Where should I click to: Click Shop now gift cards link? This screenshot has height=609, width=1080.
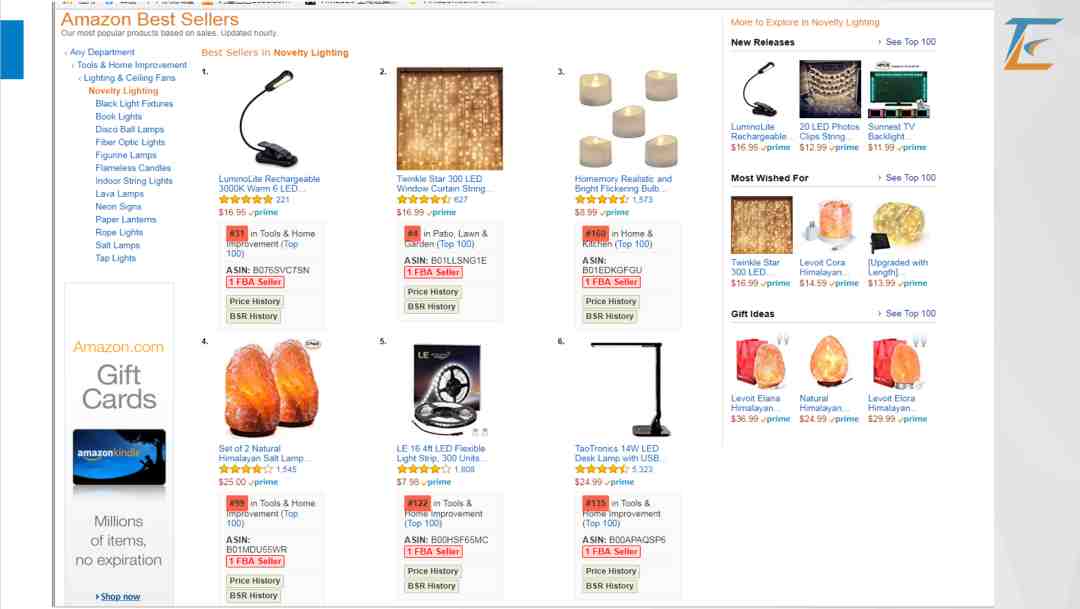[x=120, y=597]
